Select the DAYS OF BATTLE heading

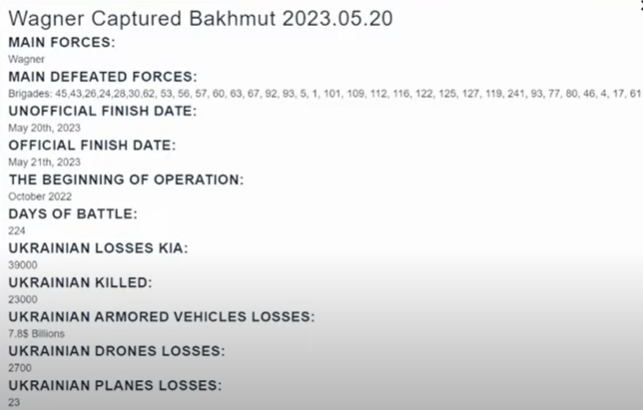(73, 214)
